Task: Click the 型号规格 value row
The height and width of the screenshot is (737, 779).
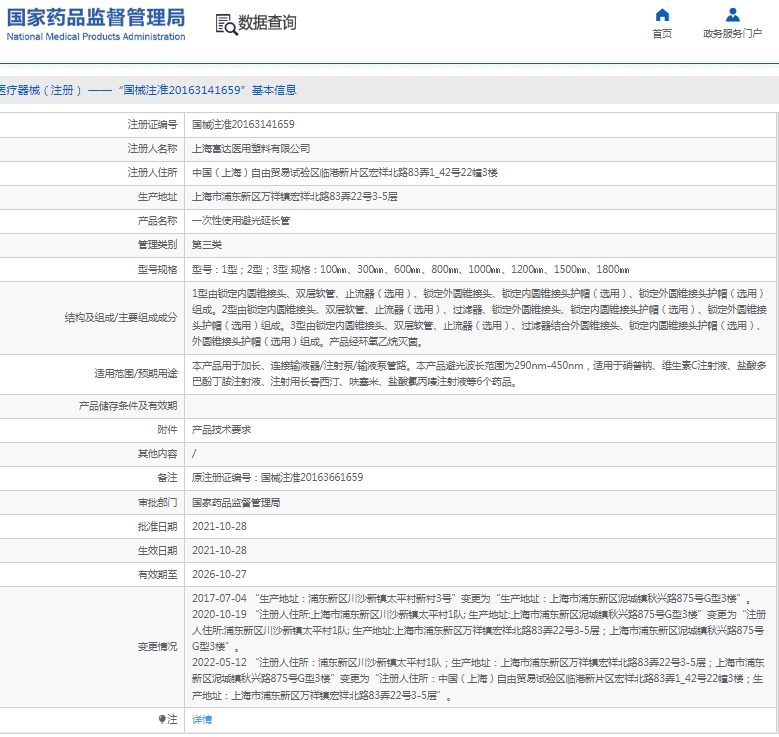Action: [410, 269]
